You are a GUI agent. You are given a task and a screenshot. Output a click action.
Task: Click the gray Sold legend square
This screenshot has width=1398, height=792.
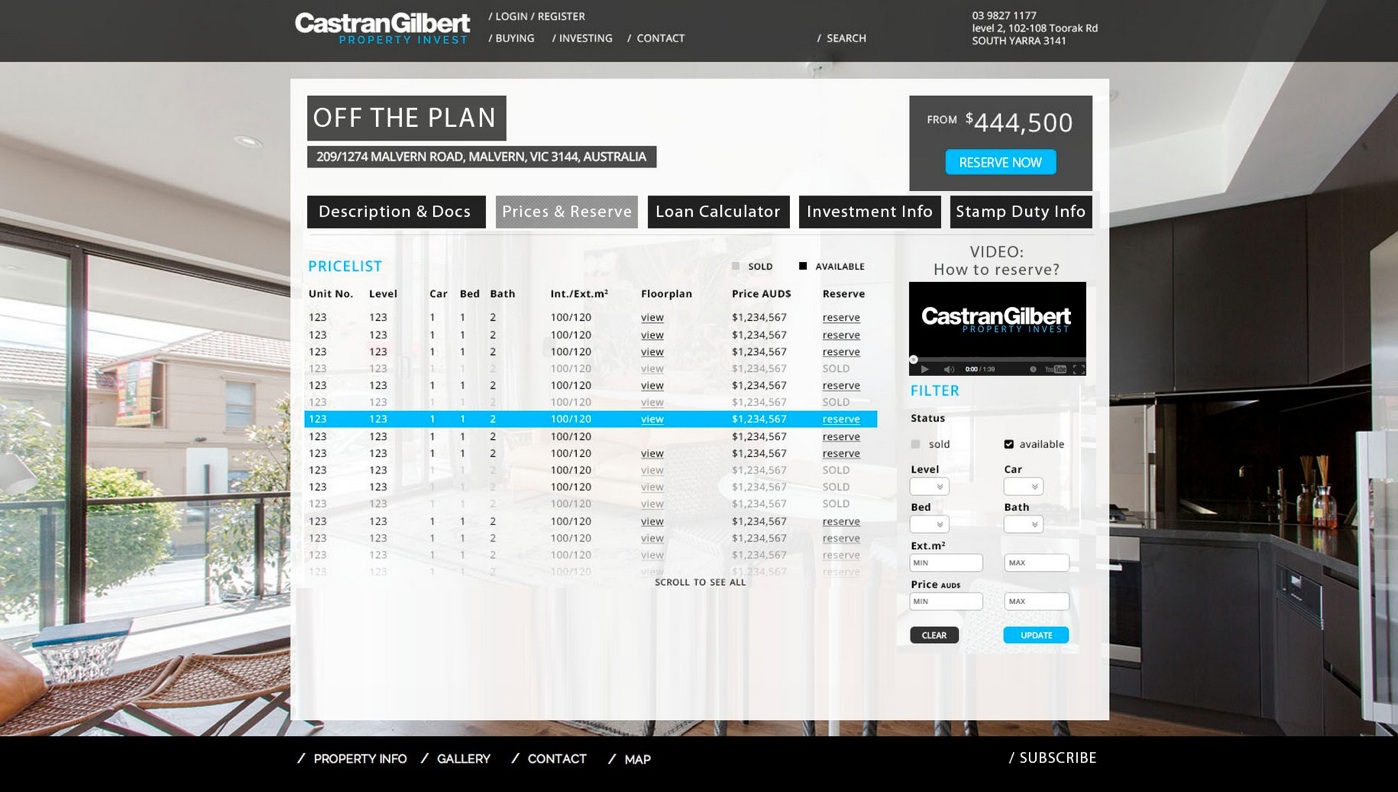(x=736, y=266)
